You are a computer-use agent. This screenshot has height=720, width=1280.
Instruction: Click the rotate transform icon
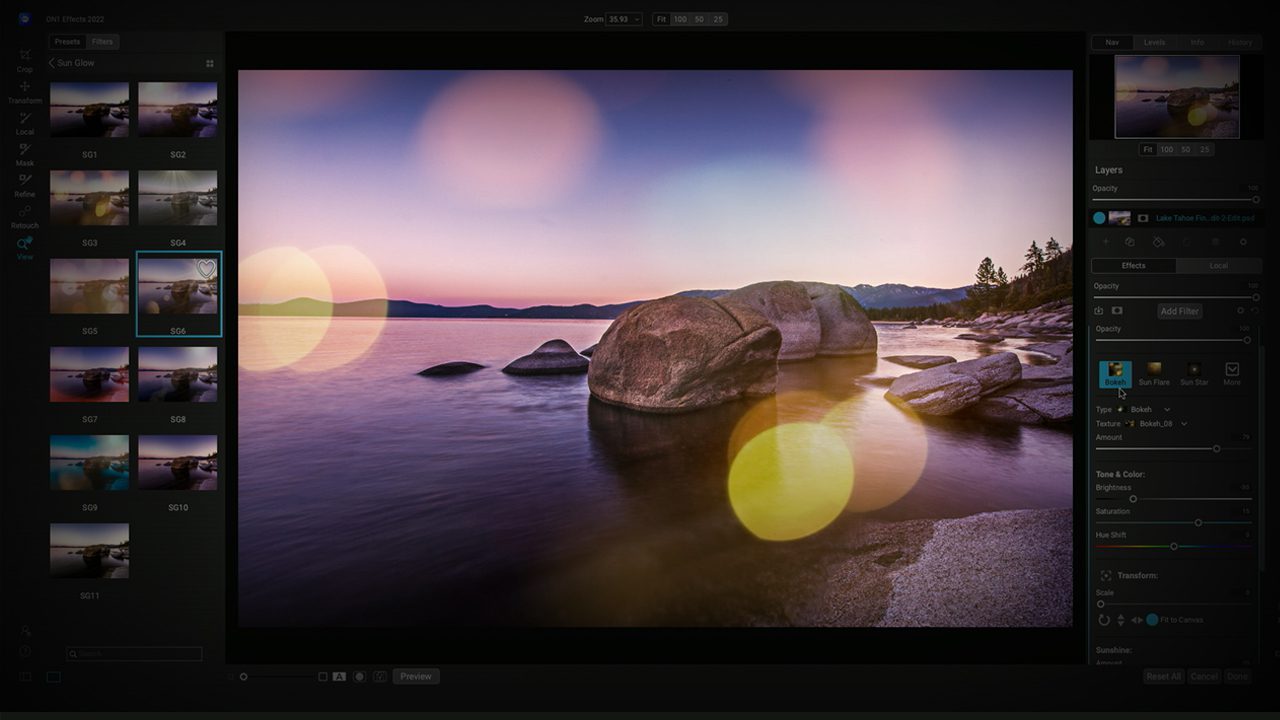coord(1104,620)
